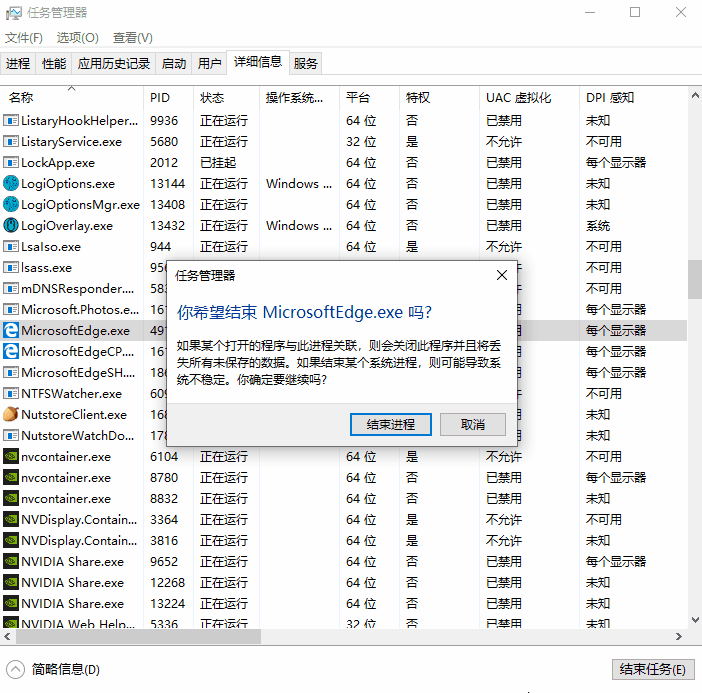Click the mDNSResponder process icon
Screen dimensions: 702x693
[x=11, y=288]
